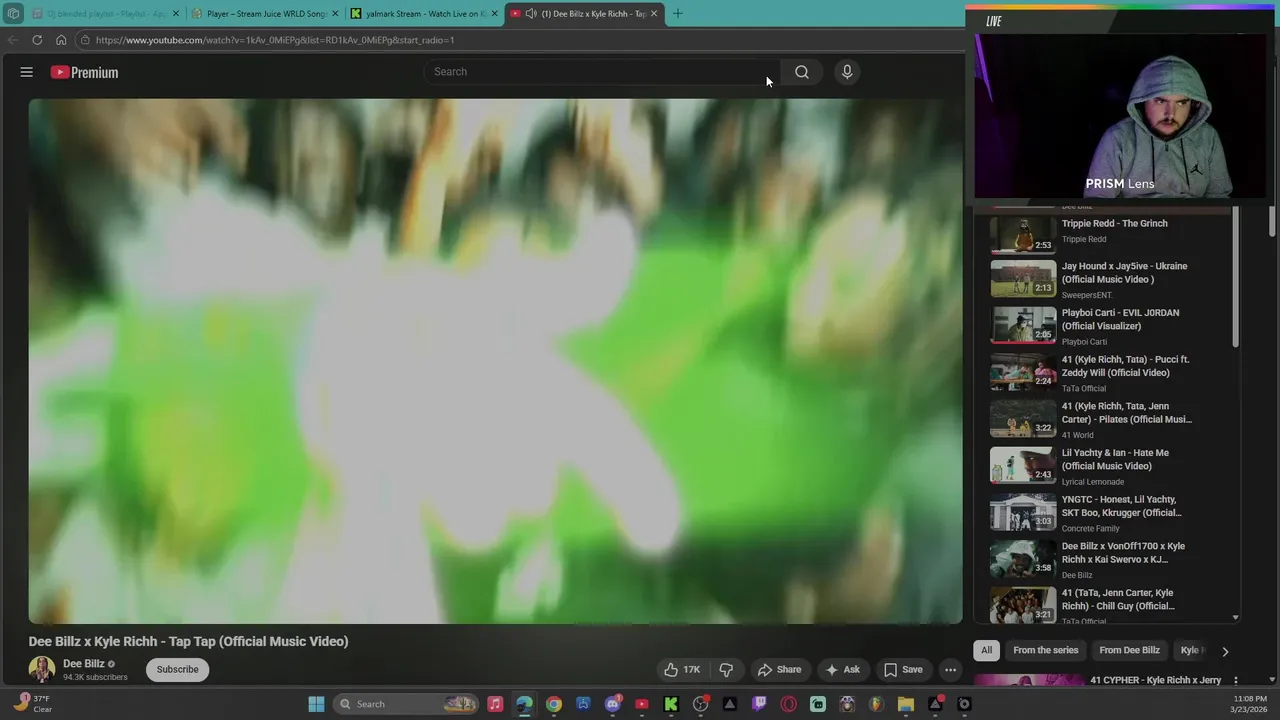Image resolution: width=1280 pixels, height=720 pixels.
Task: Go back in browser history
Action: [13, 40]
